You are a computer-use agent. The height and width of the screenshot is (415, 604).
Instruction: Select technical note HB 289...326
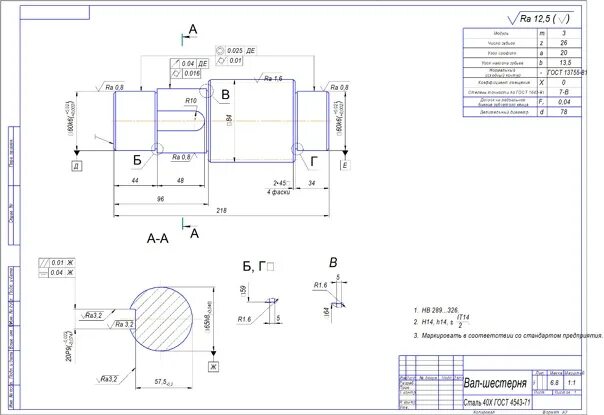tap(436, 310)
